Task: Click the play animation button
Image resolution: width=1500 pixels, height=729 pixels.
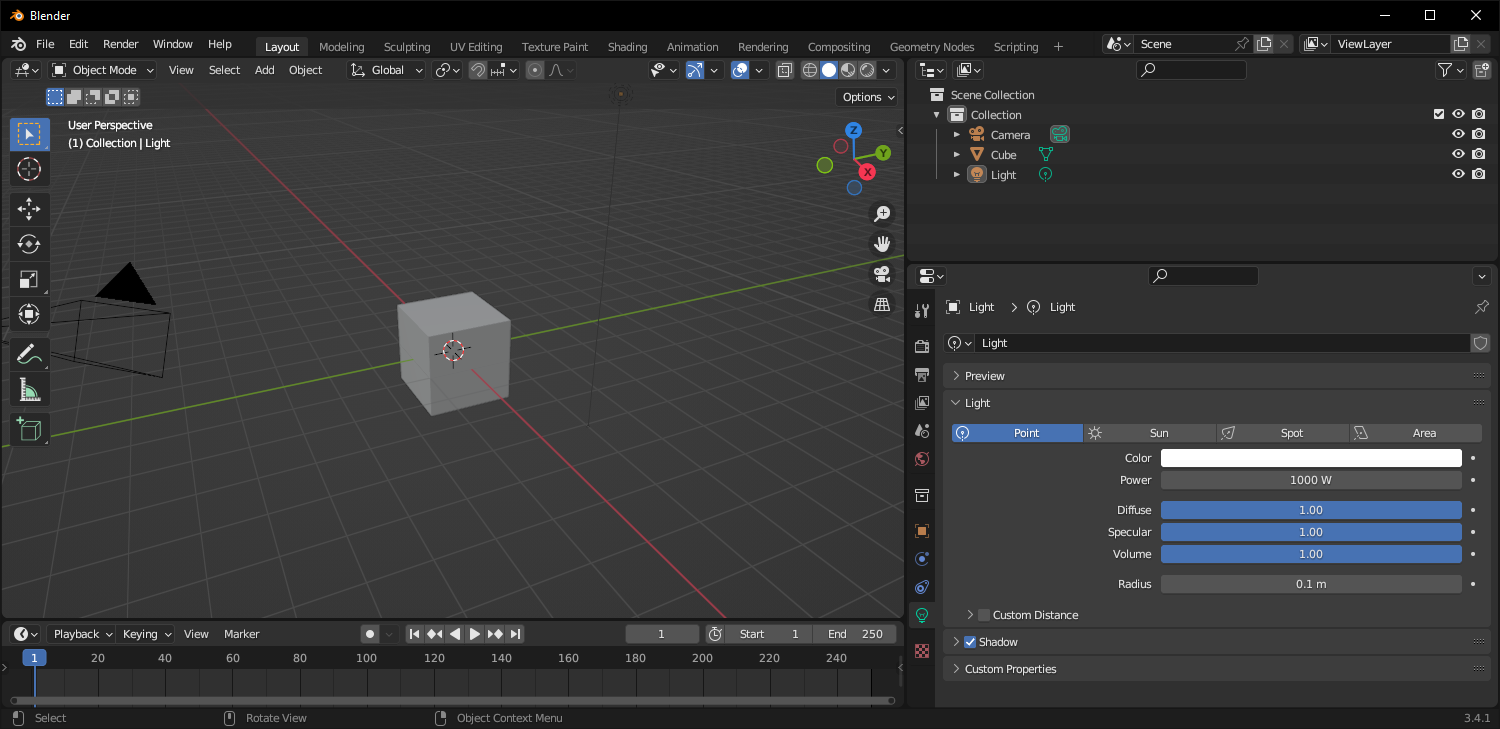Action: (x=475, y=634)
